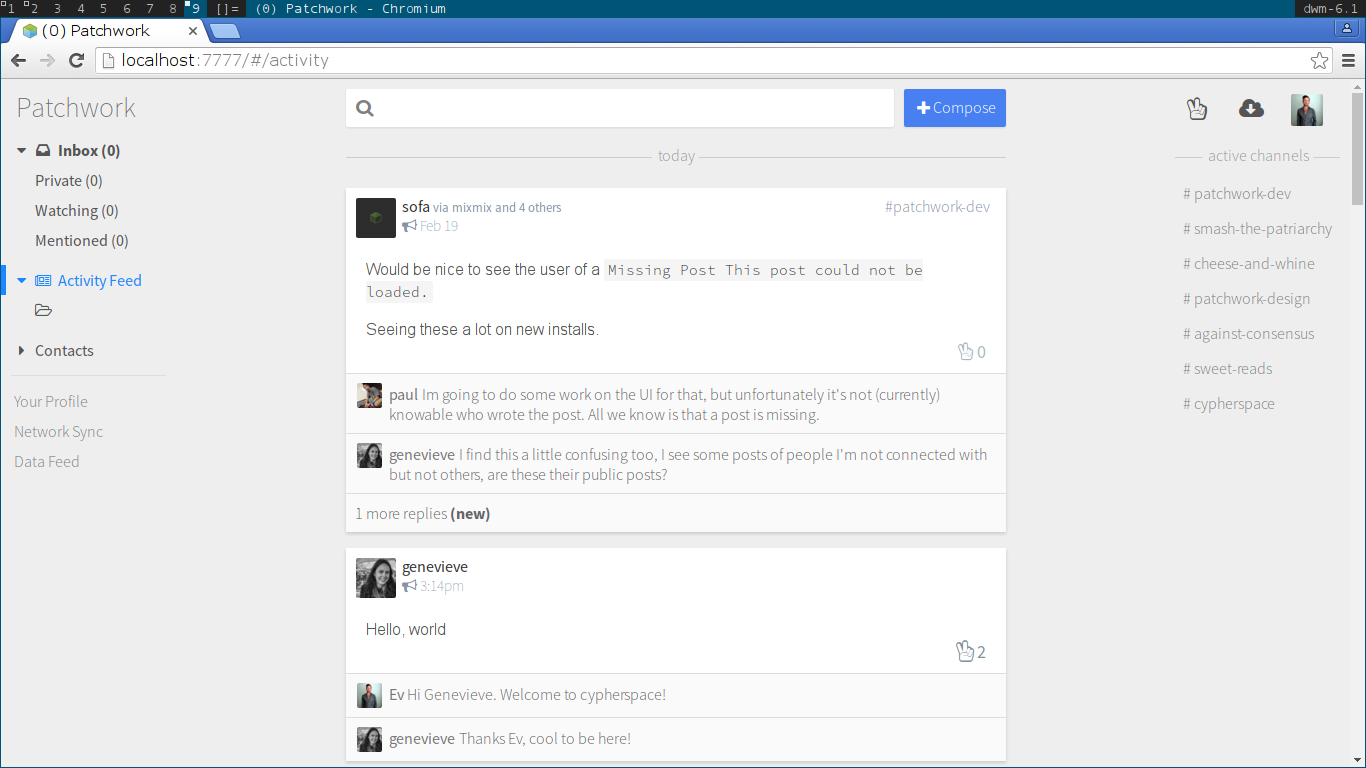The height and width of the screenshot is (768, 1366).
Task: Click the hand-sign icon in top right
Action: coord(1197,108)
